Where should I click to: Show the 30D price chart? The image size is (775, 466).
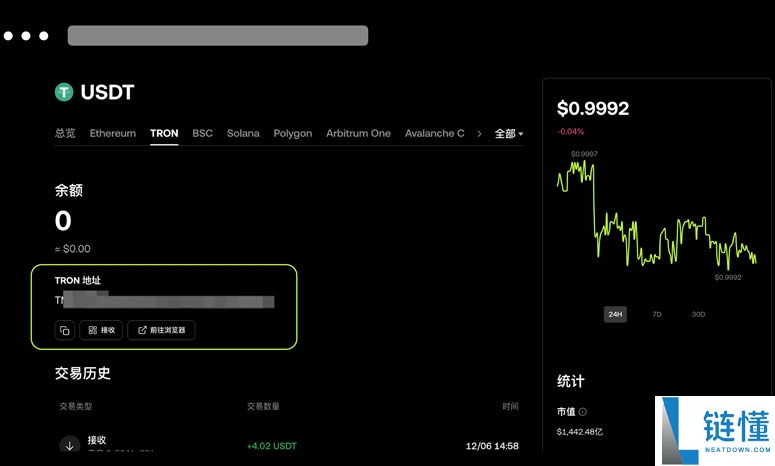(x=698, y=314)
